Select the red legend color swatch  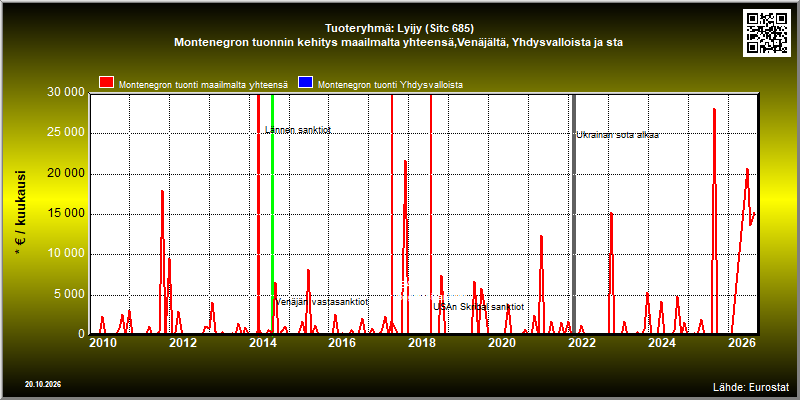107,83
